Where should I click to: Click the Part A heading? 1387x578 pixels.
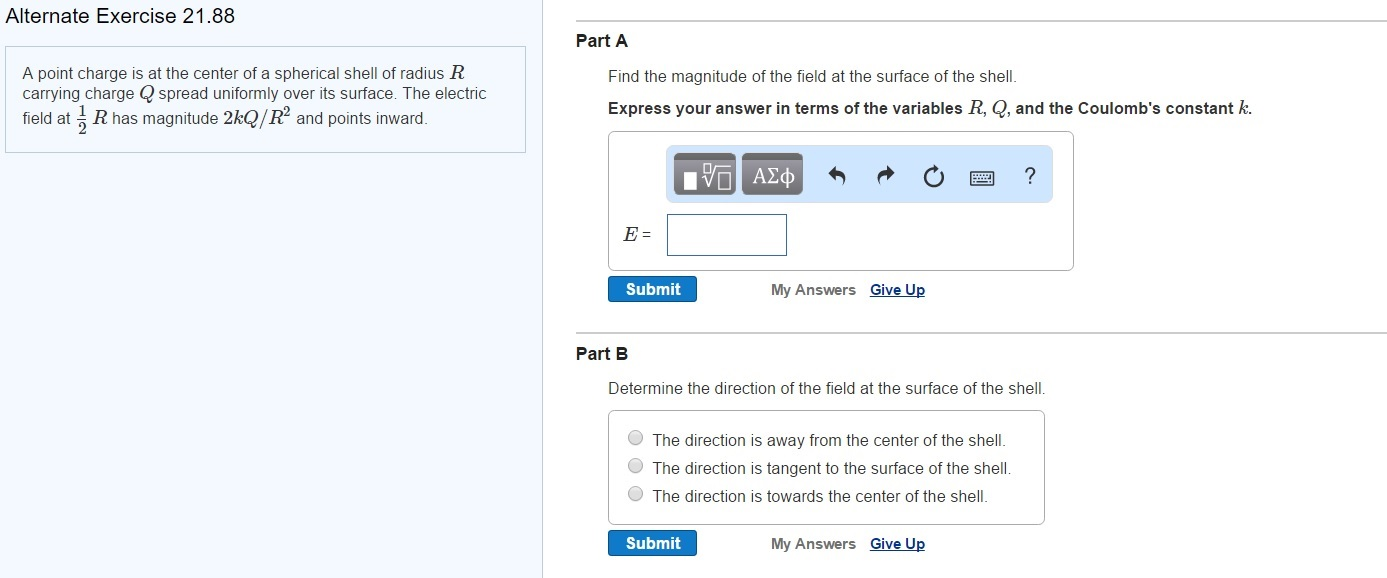(x=602, y=41)
